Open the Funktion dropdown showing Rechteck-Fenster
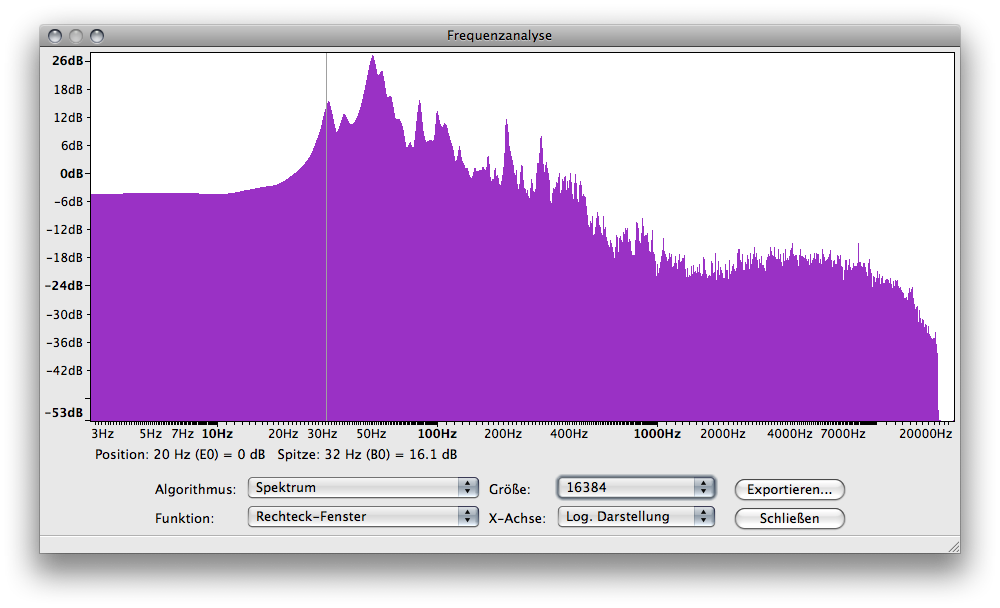Image resolution: width=1000 pixels, height=608 pixels. click(362, 516)
